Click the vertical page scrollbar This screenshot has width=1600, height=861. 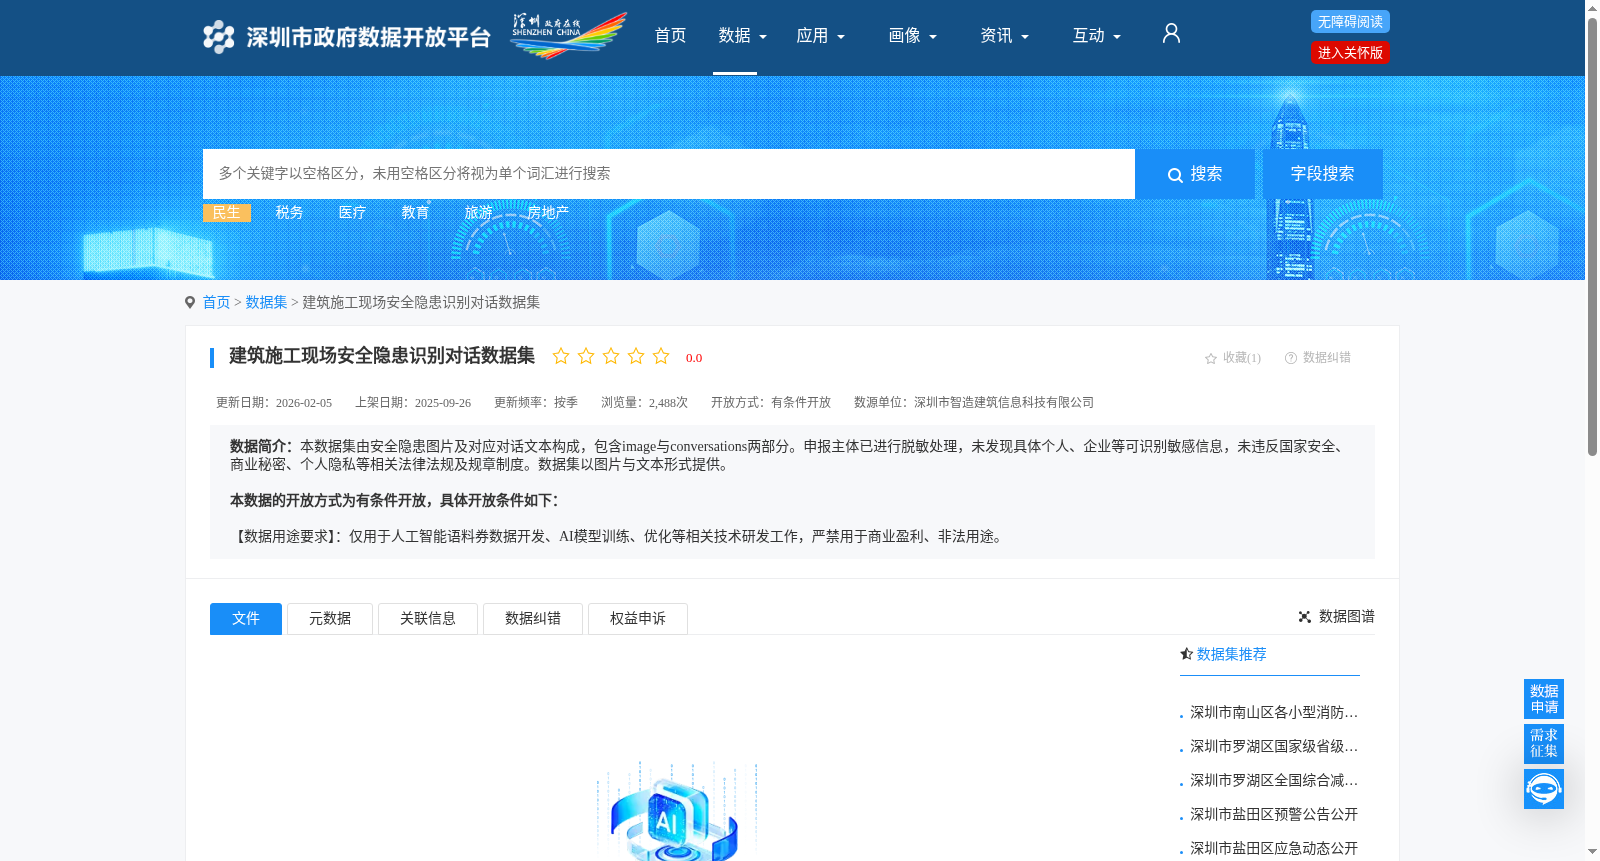[1592, 236]
